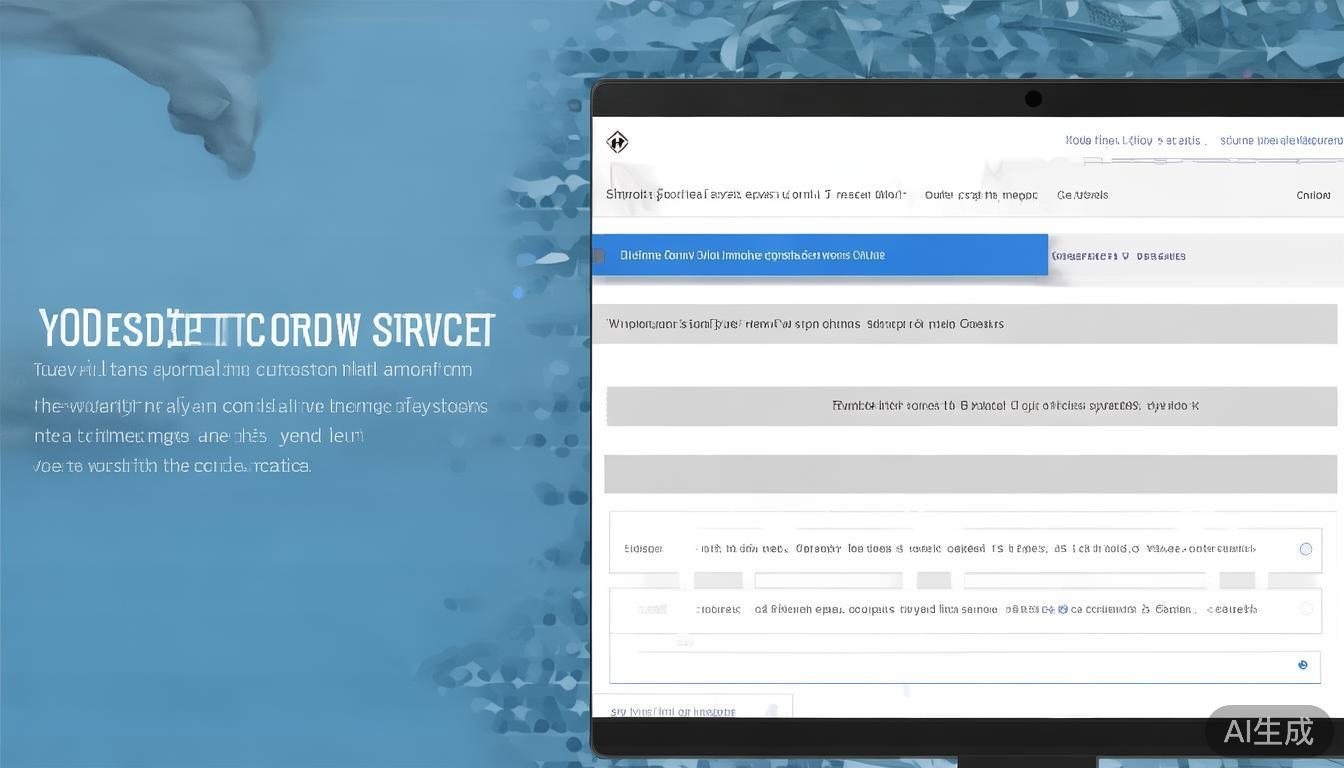
Task: Open the 'Ge.wbrels' menu item
Action: click(x=1082, y=195)
